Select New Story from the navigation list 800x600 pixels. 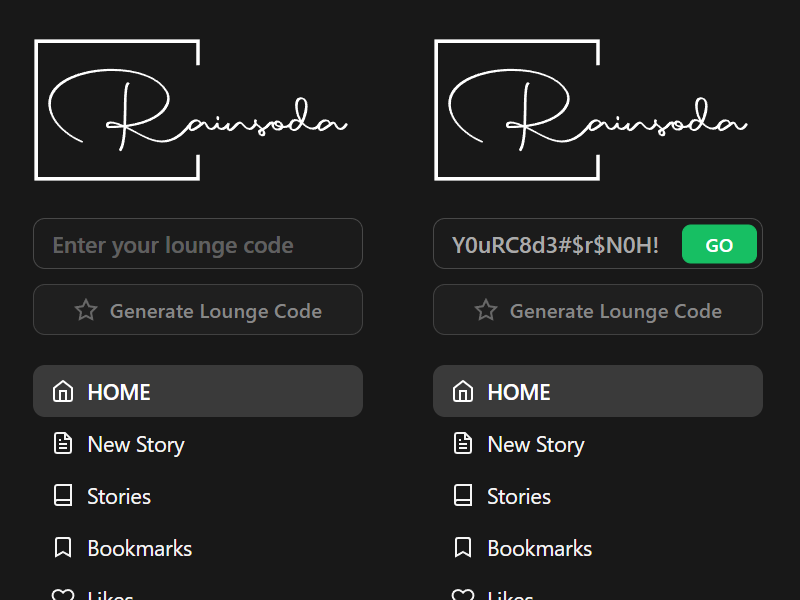[x=136, y=444]
